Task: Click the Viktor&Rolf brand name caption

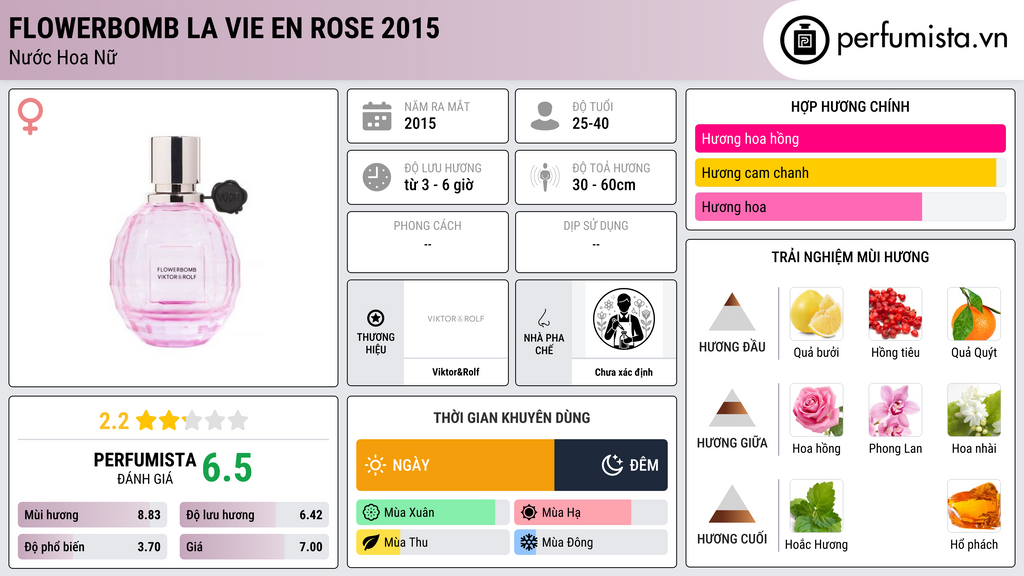Action: [x=456, y=372]
